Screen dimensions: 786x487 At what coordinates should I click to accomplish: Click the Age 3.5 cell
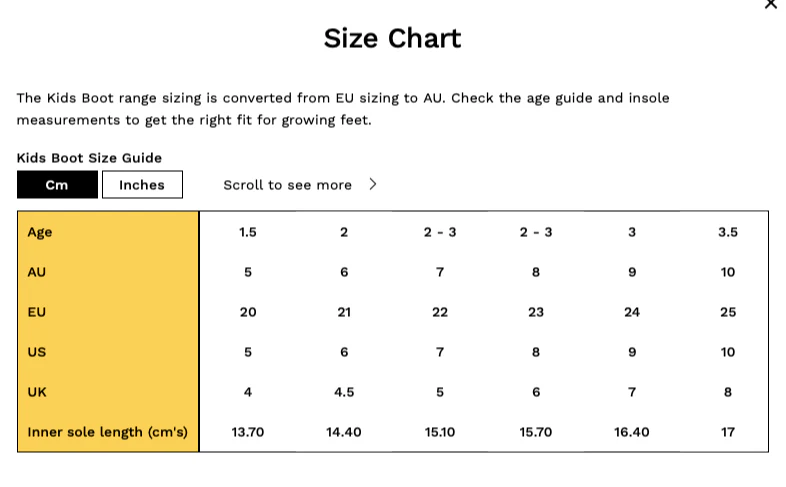tap(728, 232)
